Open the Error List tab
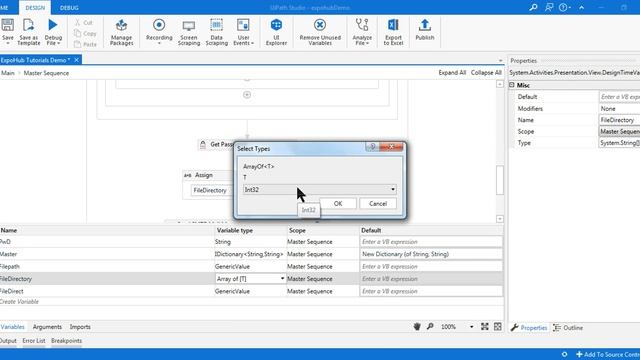This screenshot has height=360, width=640. pyautogui.click(x=34, y=340)
